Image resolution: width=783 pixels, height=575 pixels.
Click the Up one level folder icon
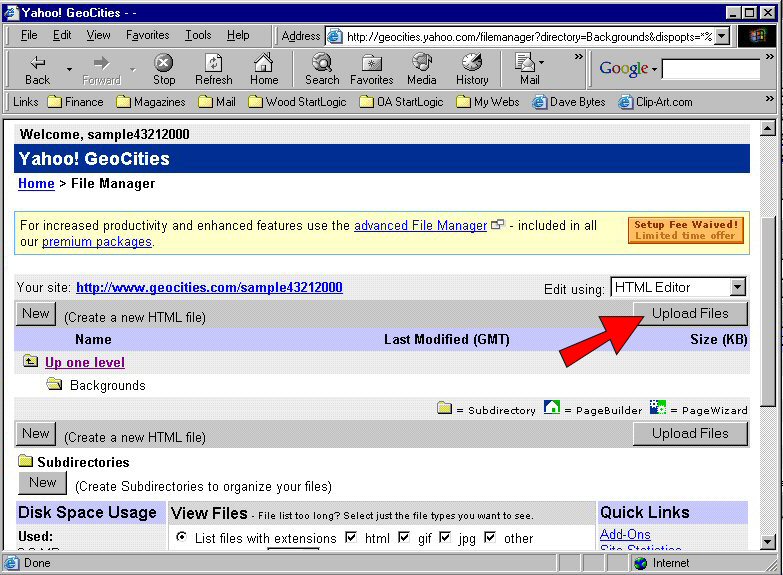[x=30, y=361]
